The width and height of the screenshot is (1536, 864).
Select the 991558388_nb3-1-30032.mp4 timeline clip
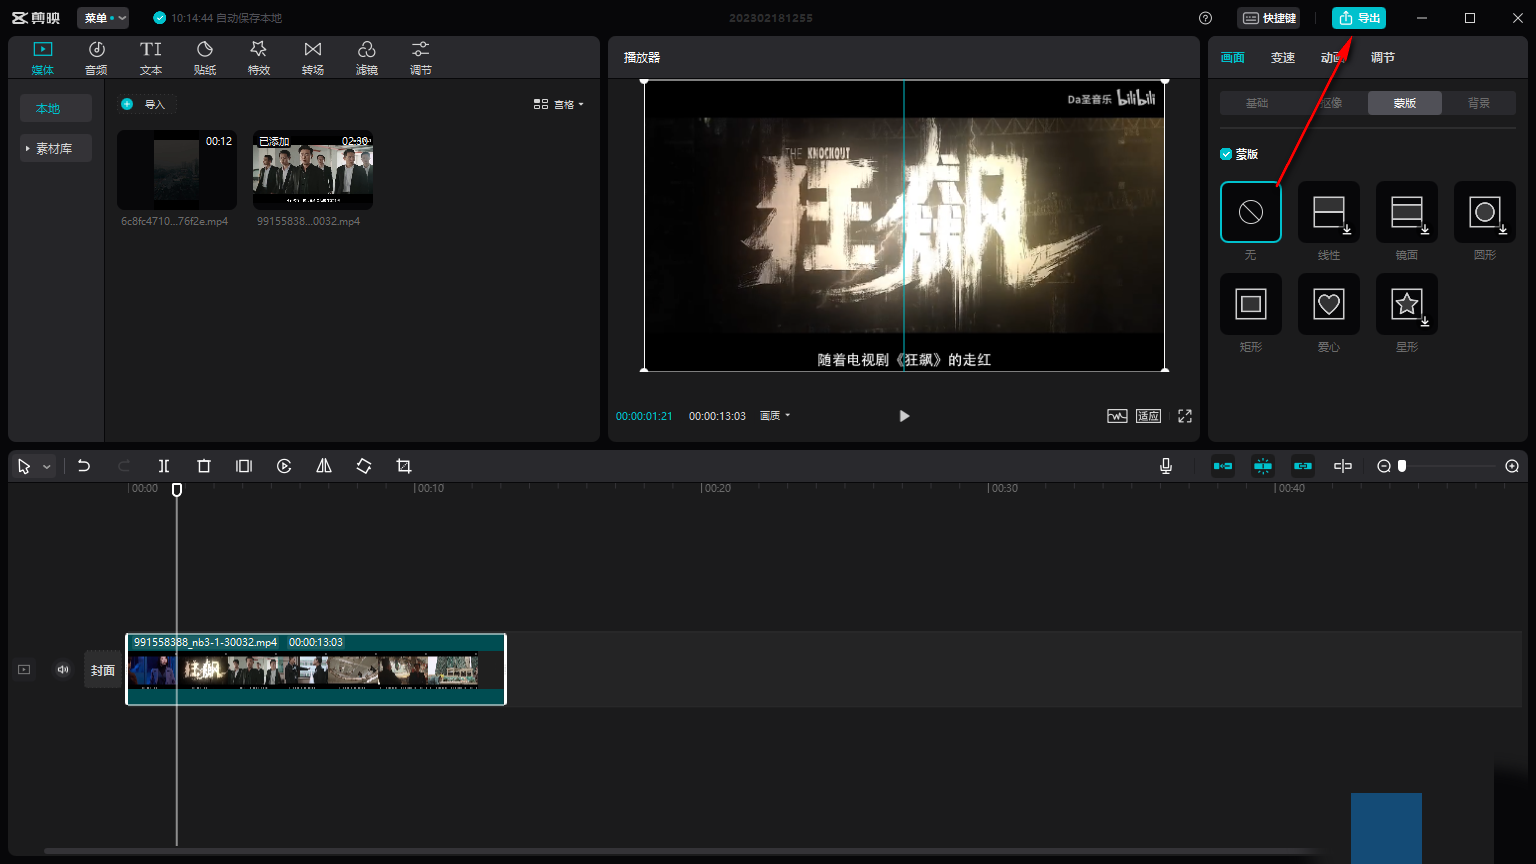pos(316,669)
